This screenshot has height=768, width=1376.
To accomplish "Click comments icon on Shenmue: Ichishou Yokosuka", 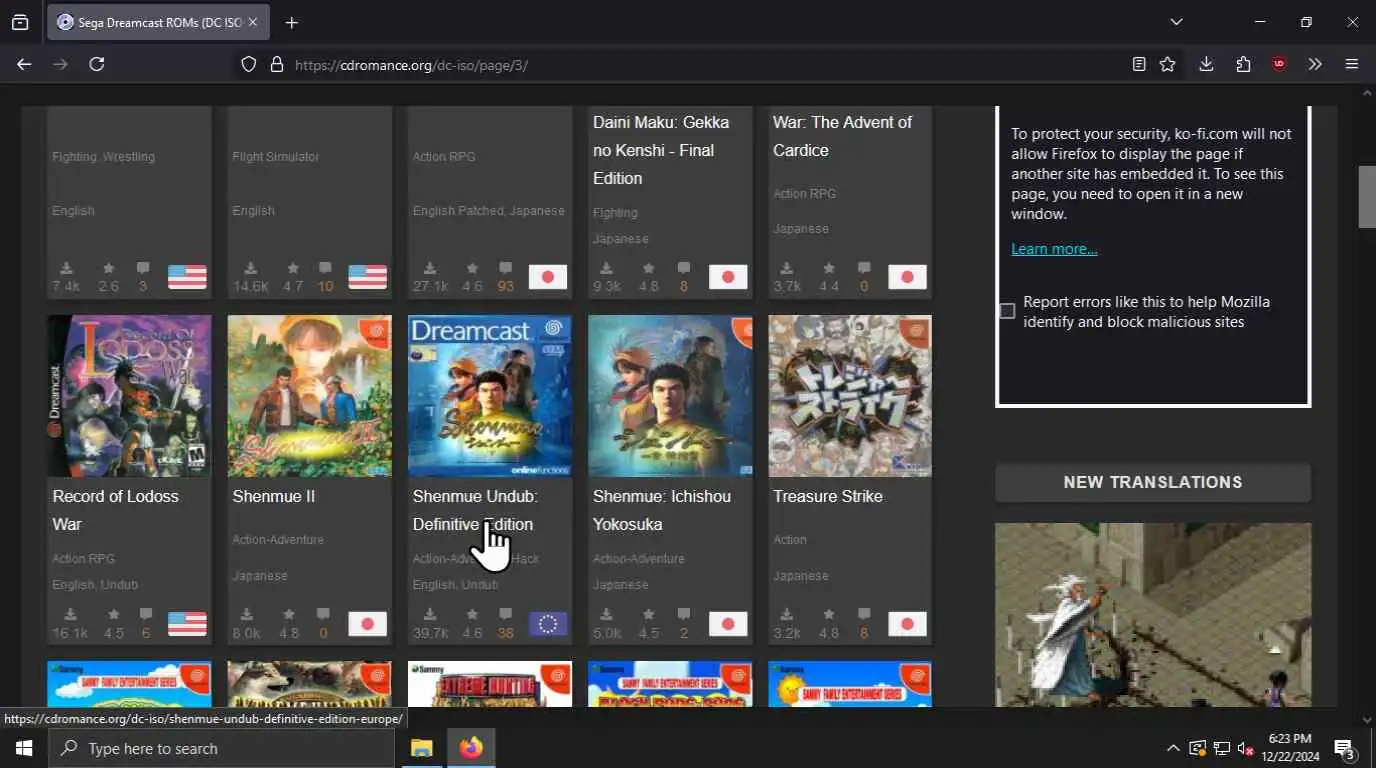I will 684,614.
